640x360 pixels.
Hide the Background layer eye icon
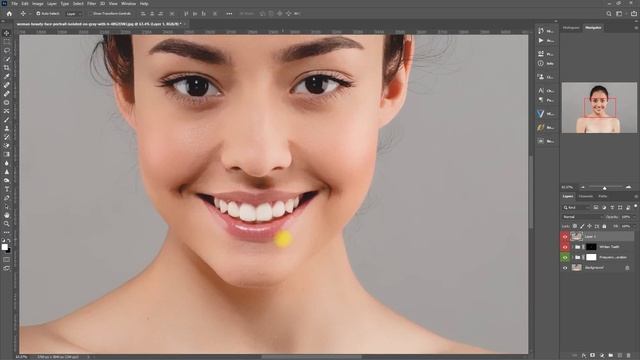565,268
